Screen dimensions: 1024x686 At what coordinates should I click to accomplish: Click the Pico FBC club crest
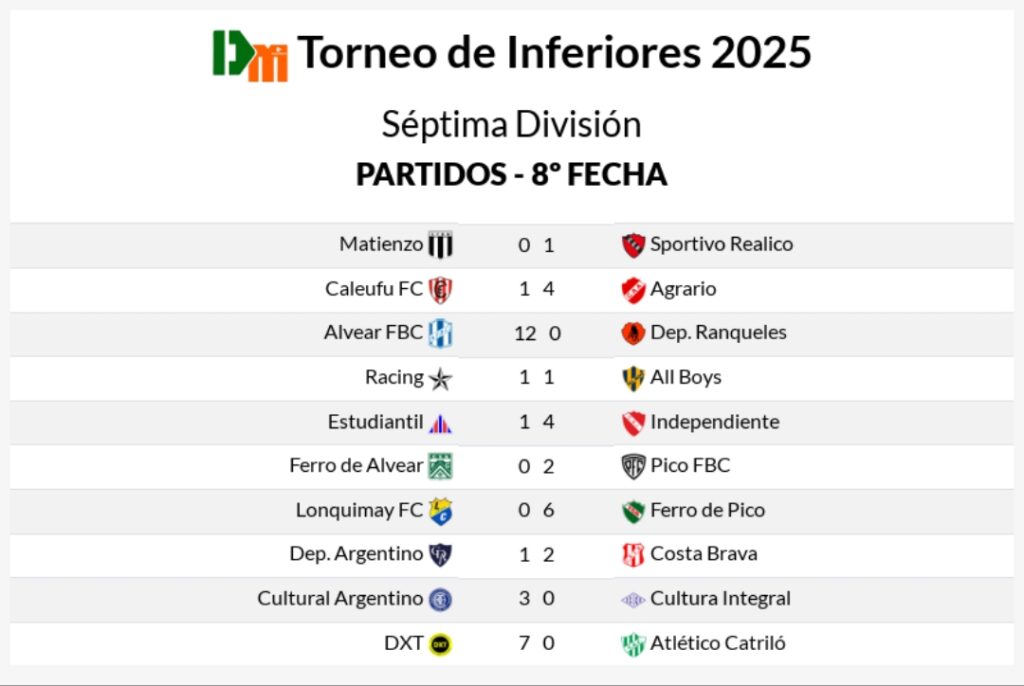coord(633,466)
